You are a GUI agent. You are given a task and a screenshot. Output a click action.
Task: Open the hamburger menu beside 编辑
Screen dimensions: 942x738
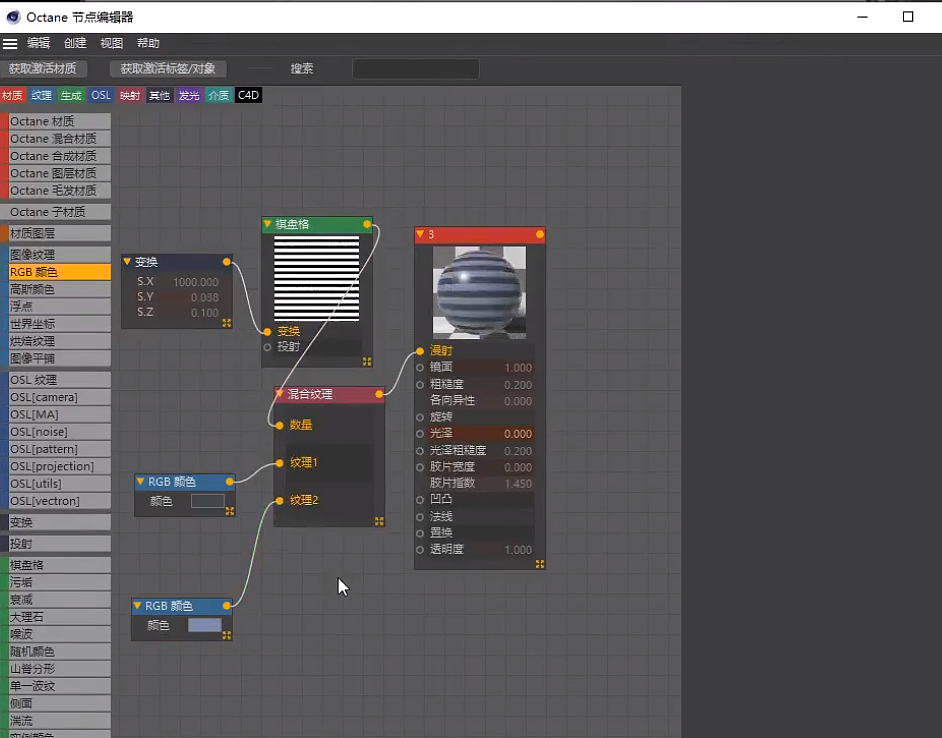13,43
